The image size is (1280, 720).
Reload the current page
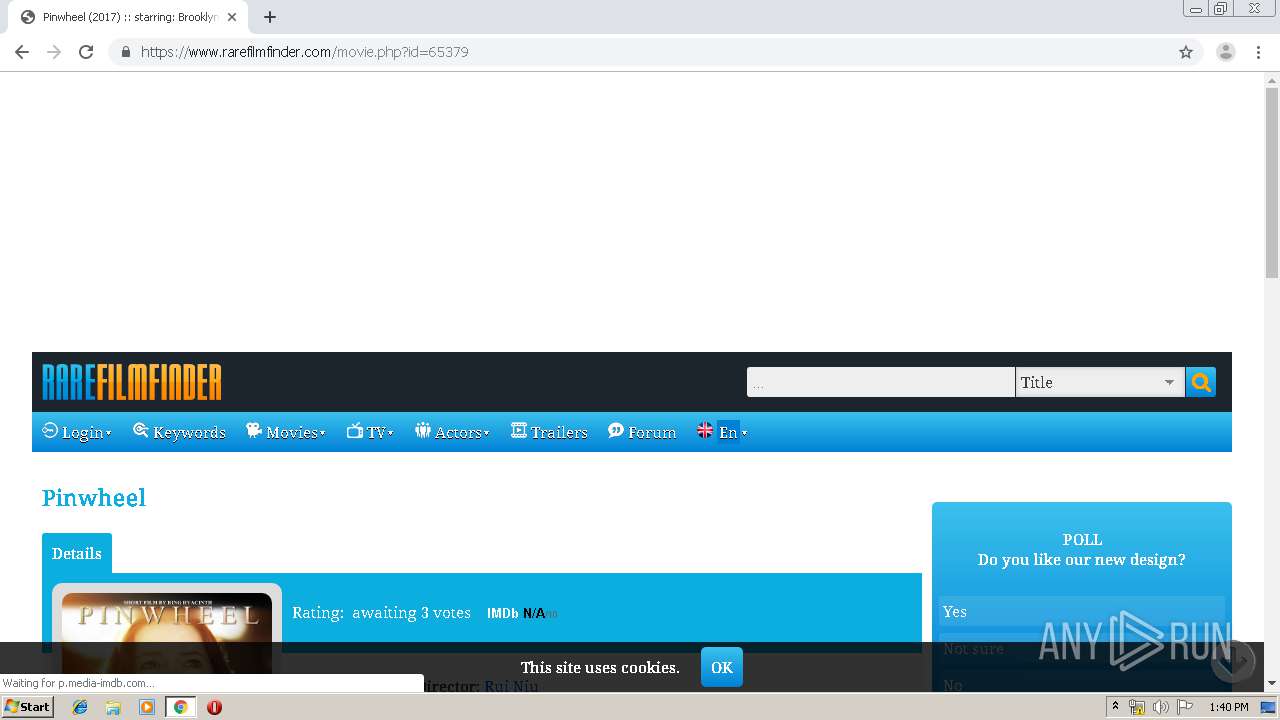86,52
